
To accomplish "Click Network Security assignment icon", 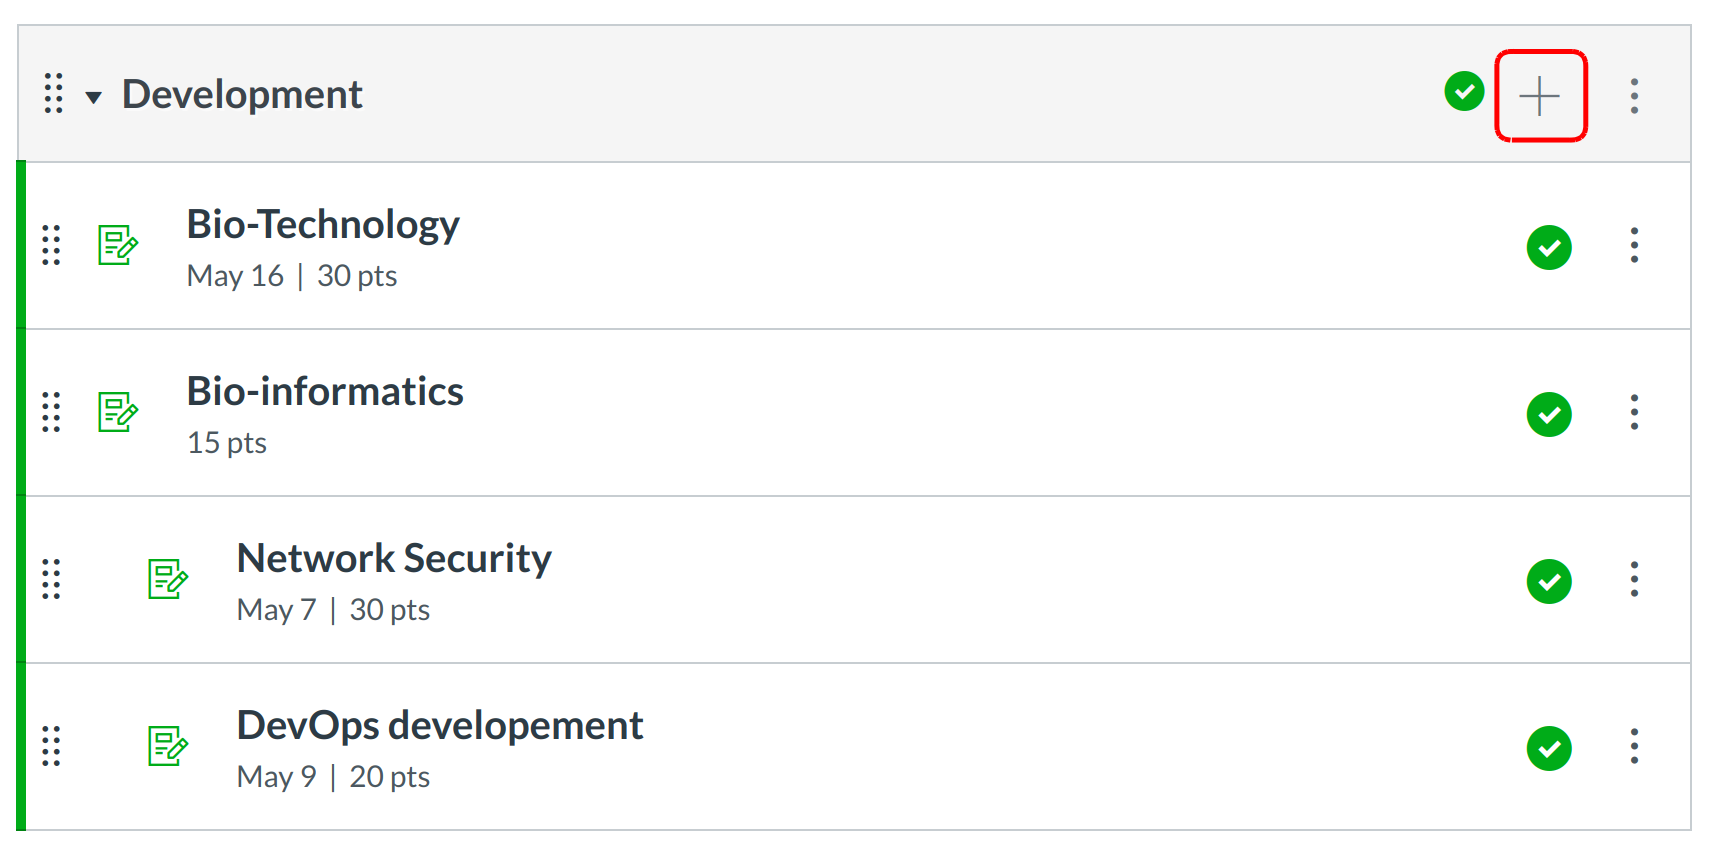I will pos(168,579).
